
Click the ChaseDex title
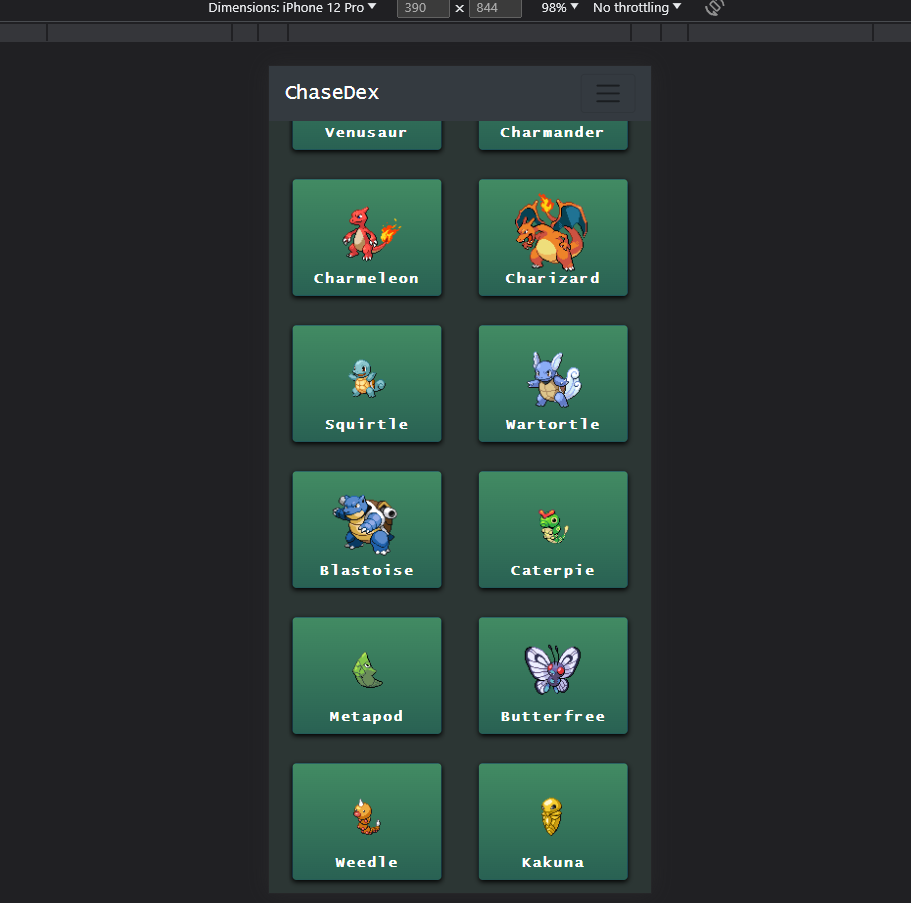pos(332,91)
